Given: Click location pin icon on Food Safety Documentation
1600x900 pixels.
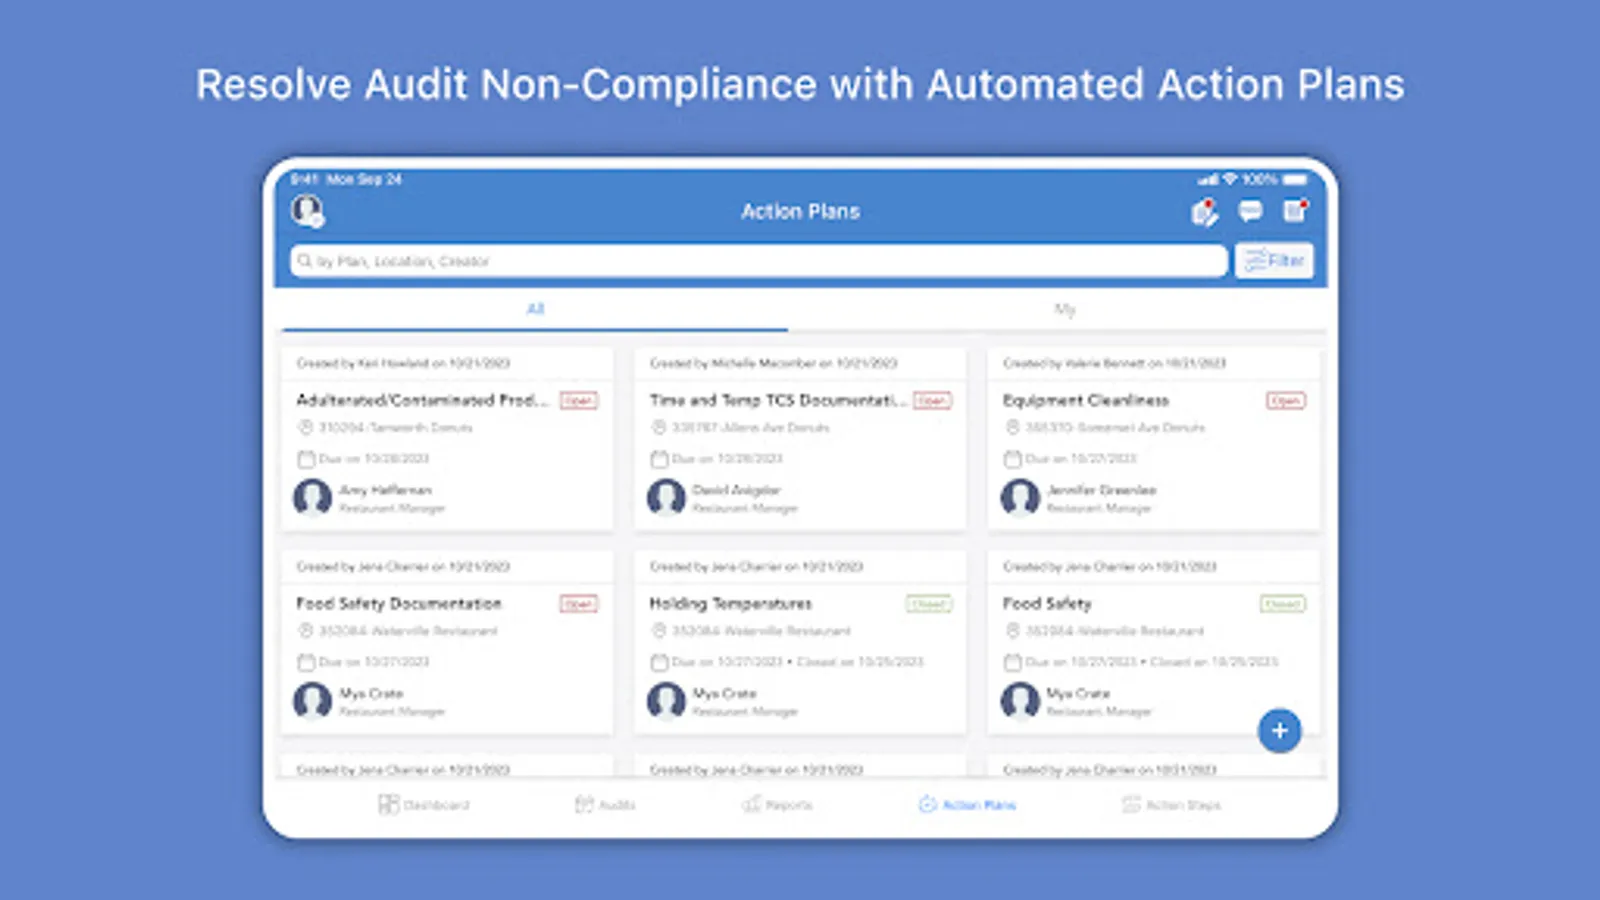Looking at the screenshot, I should [306, 631].
